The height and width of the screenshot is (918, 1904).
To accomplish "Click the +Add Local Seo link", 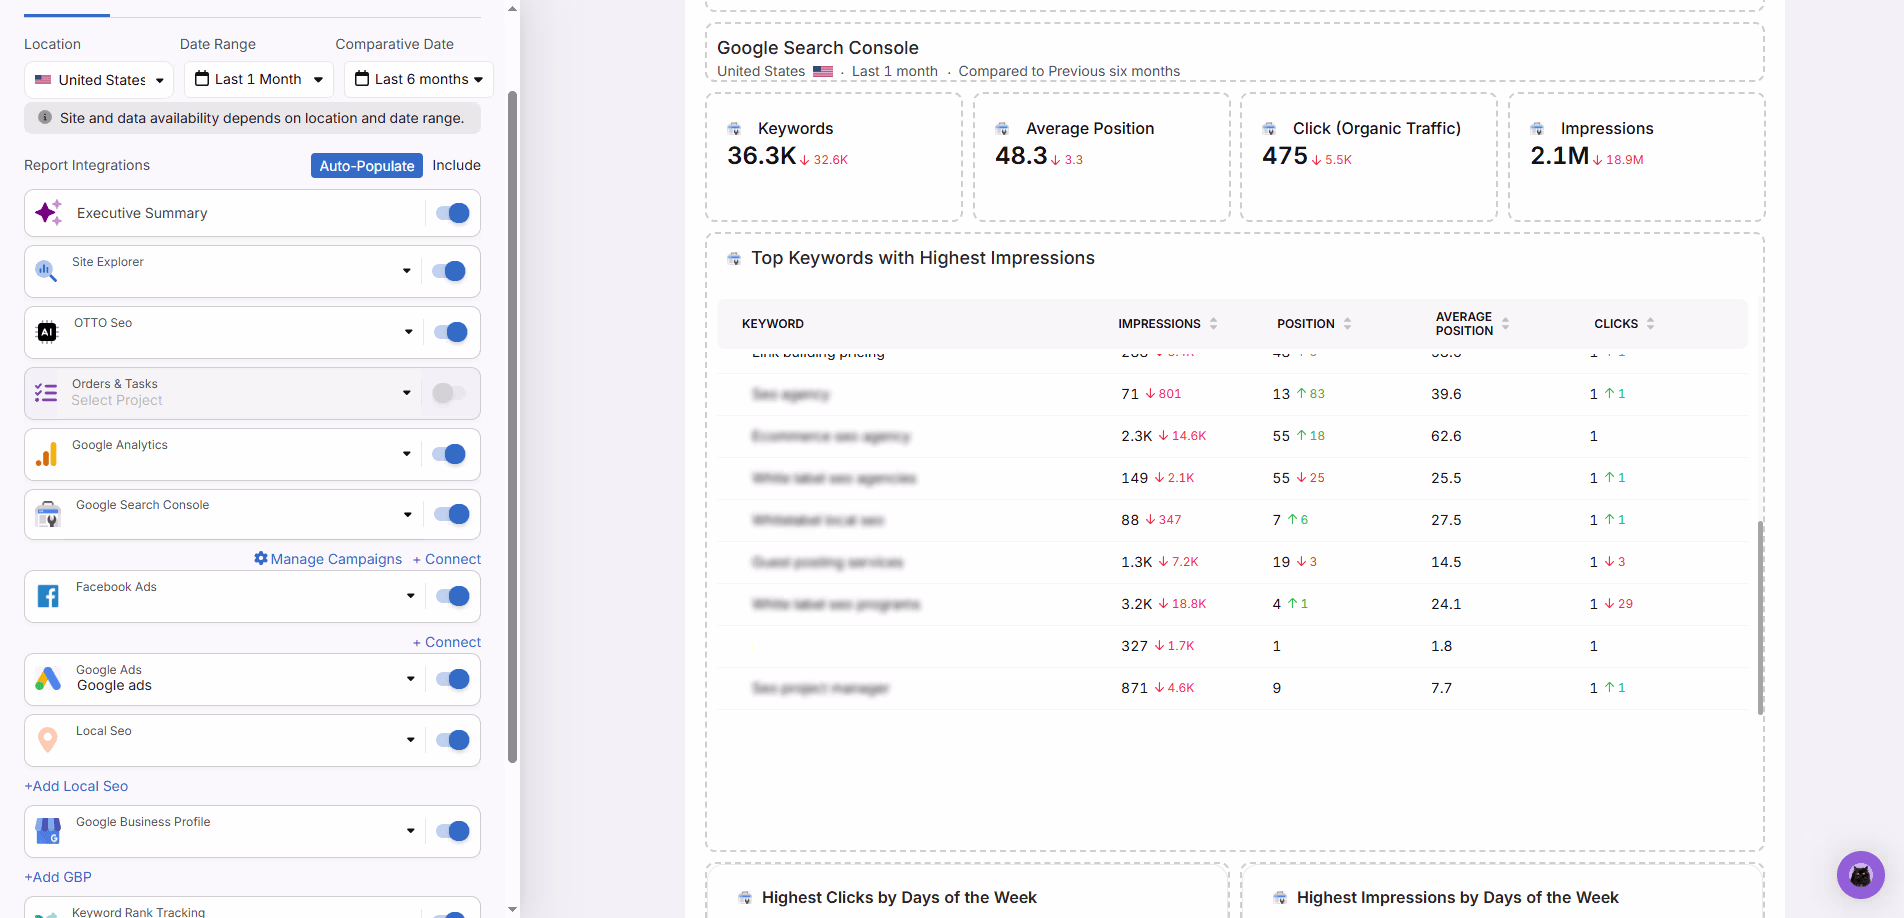I will (76, 786).
